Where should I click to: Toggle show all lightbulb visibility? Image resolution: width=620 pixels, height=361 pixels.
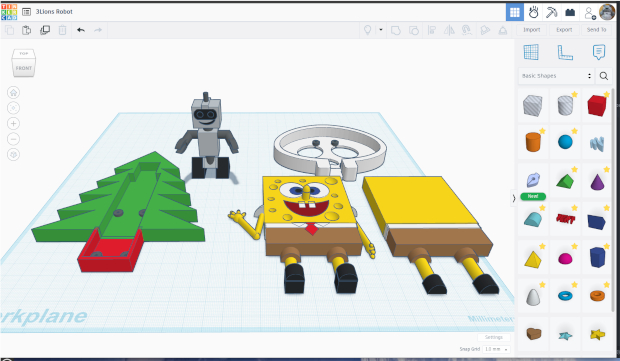(x=367, y=30)
